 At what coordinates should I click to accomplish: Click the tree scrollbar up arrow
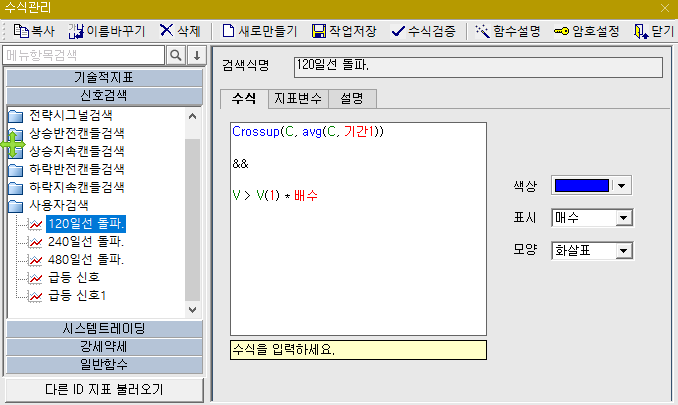(193, 116)
